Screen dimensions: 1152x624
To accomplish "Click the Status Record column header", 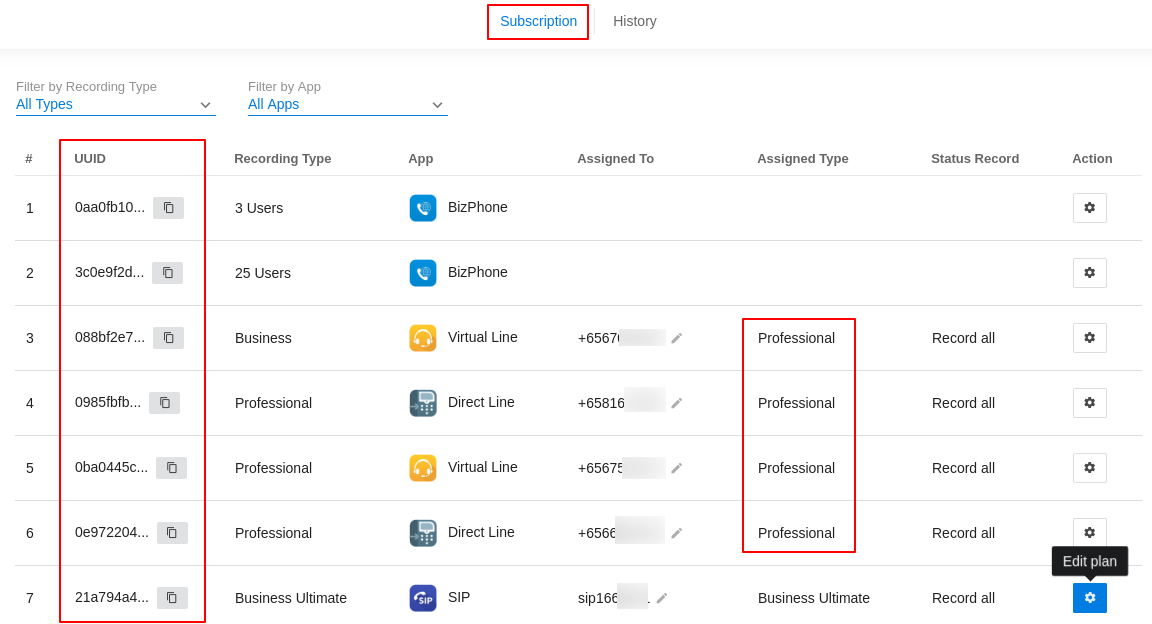I will pos(975,159).
